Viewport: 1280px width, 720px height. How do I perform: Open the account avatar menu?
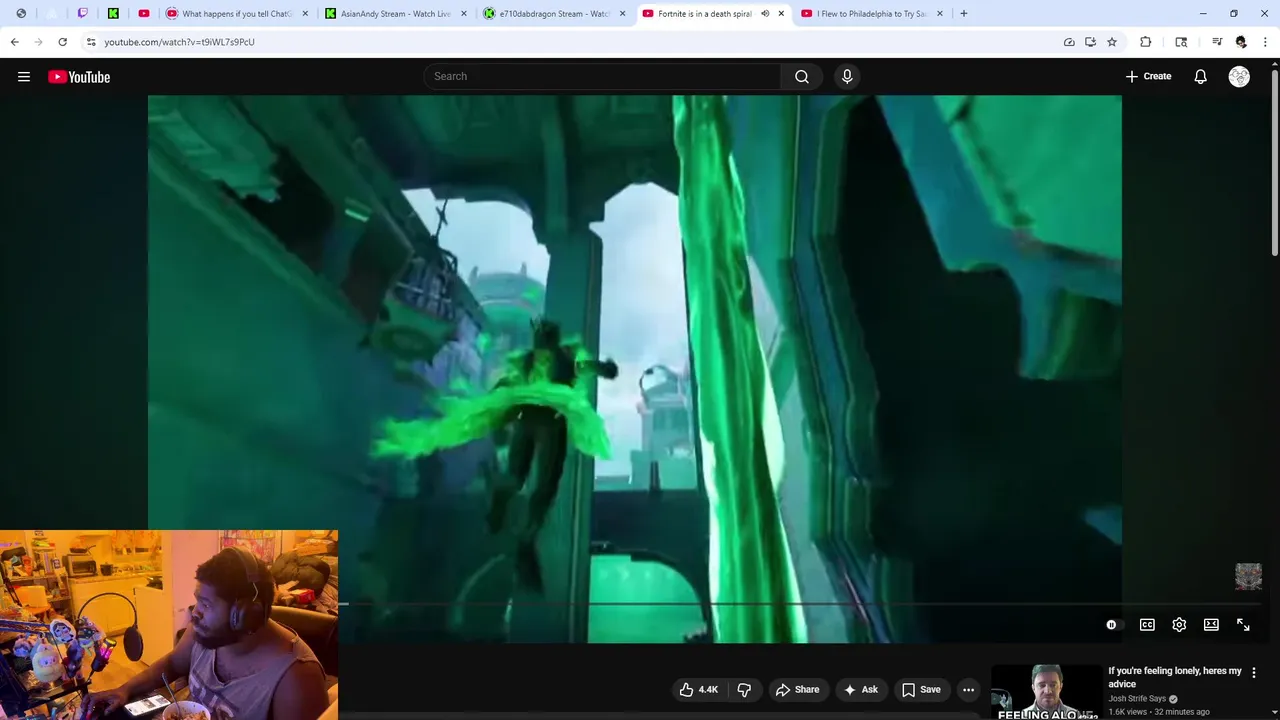coord(1239,77)
